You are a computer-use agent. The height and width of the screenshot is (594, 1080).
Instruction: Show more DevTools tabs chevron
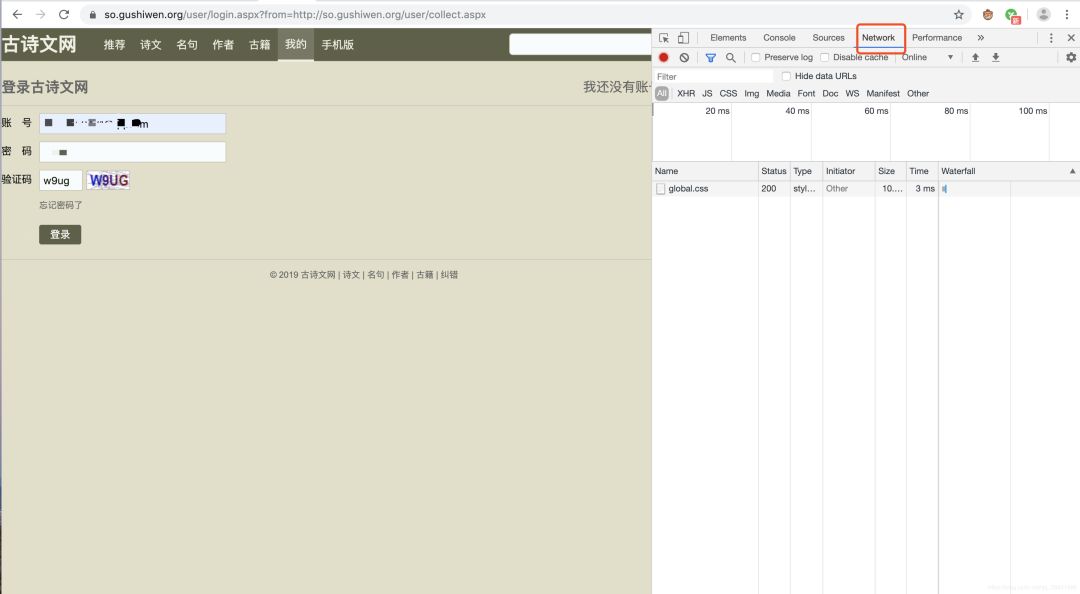point(980,38)
